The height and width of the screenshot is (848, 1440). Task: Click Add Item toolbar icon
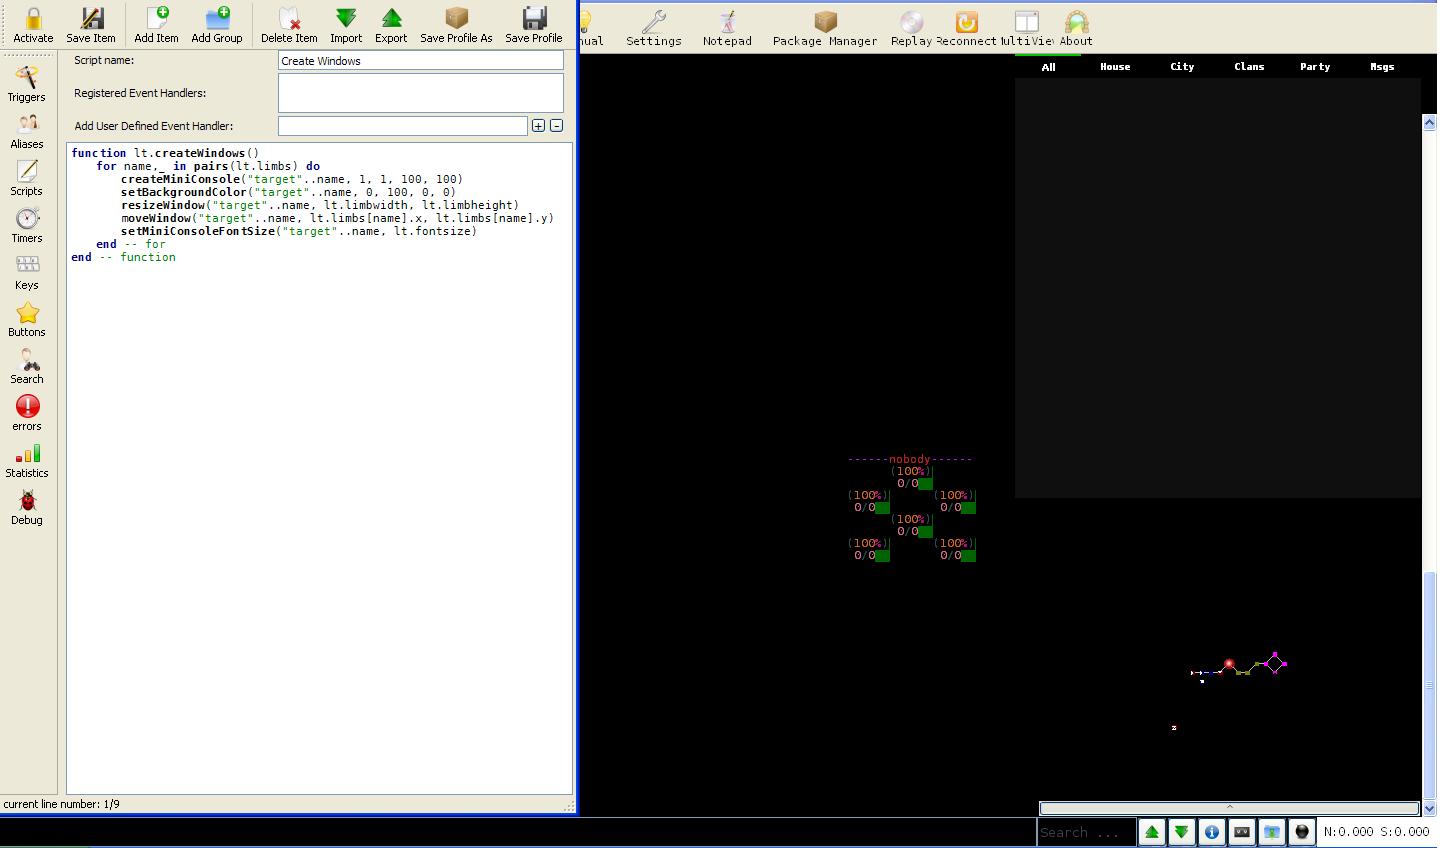pos(156,24)
